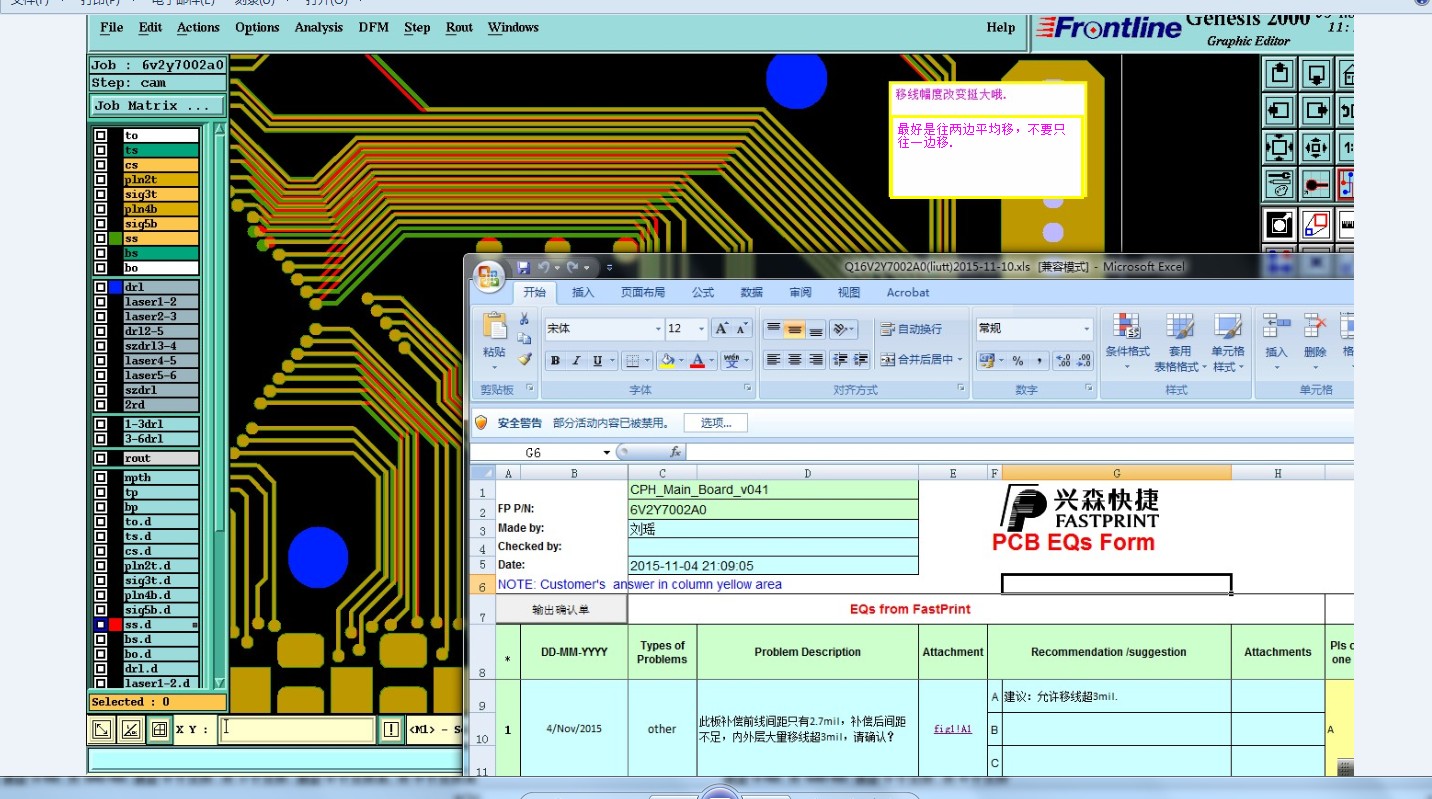
Task: Open the Genesis Analysis menu
Action: pyautogui.click(x=318, y=27)
